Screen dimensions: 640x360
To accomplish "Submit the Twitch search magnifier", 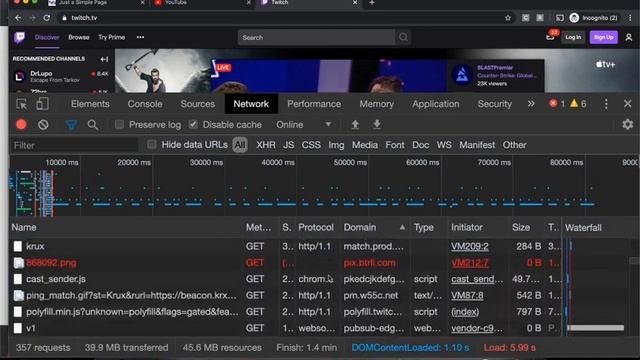I will pos(403,37).
